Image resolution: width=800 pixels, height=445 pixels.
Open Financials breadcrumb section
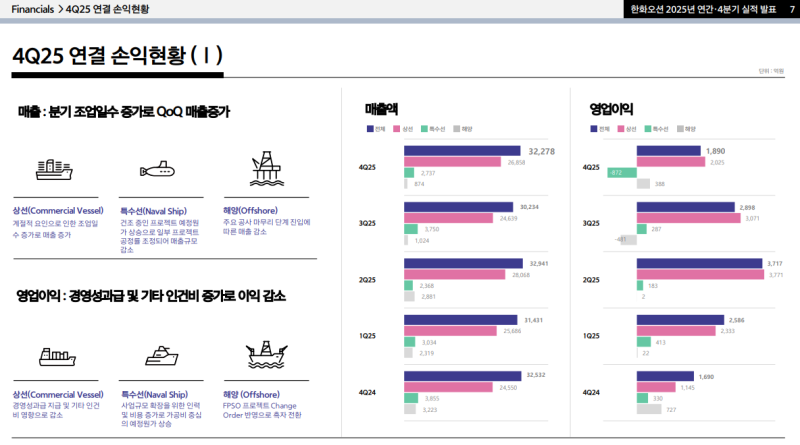coord(31,9)
